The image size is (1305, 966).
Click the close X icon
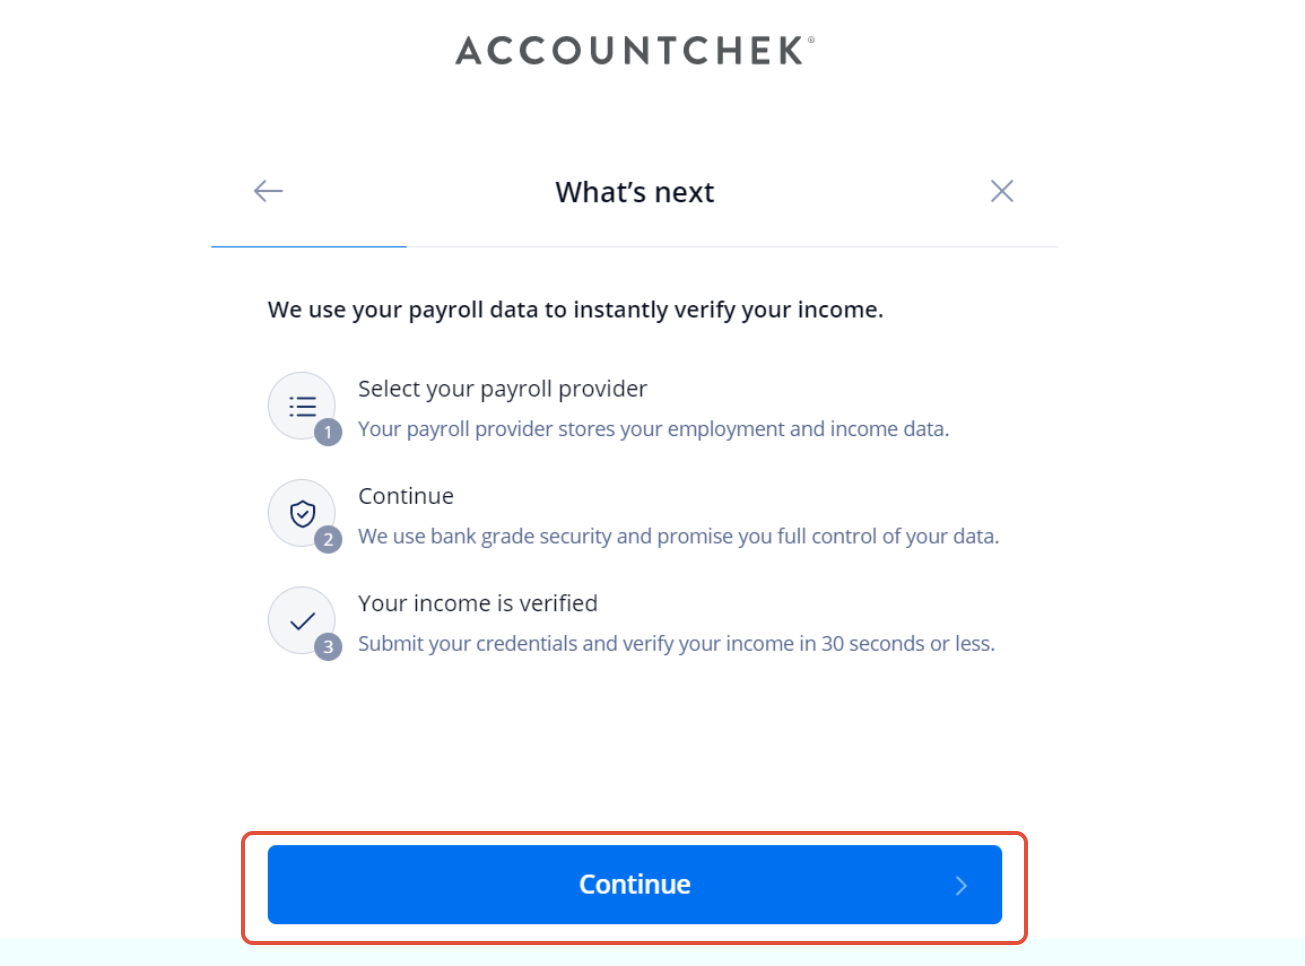tap(1001, 190)
